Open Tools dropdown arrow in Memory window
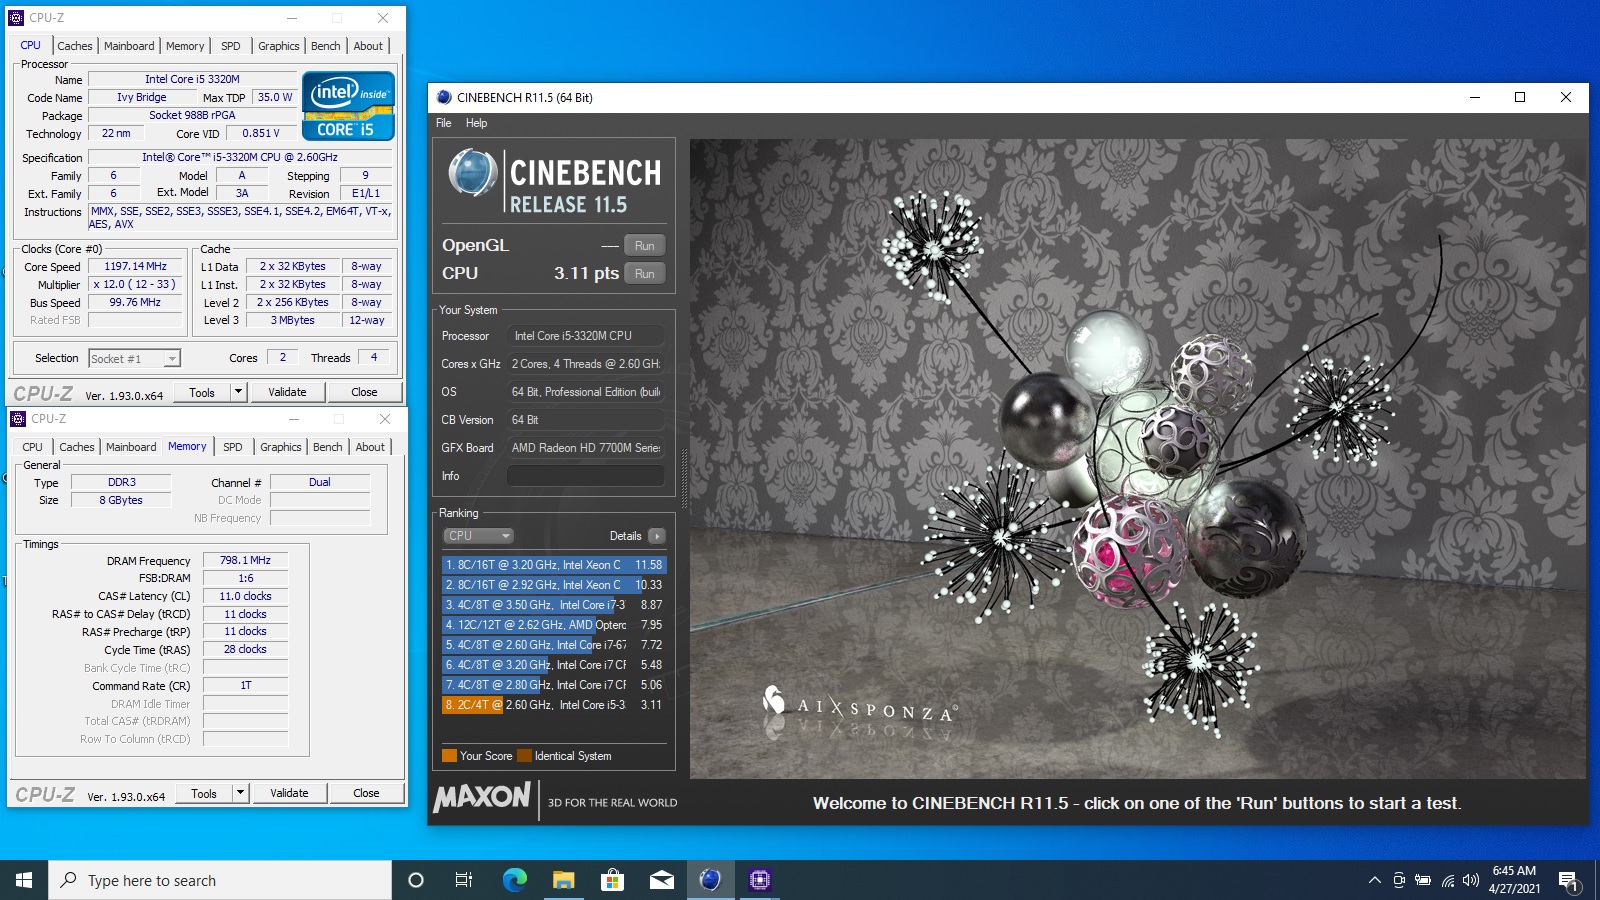 pyautogui.click(x=241, y=793)
